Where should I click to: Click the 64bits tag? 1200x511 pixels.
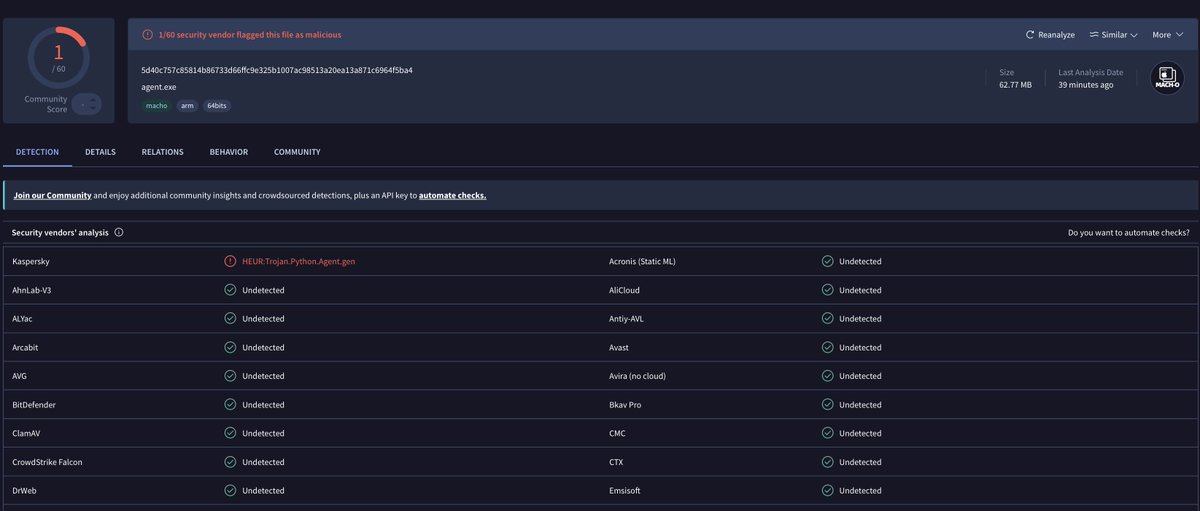(218, 105)
